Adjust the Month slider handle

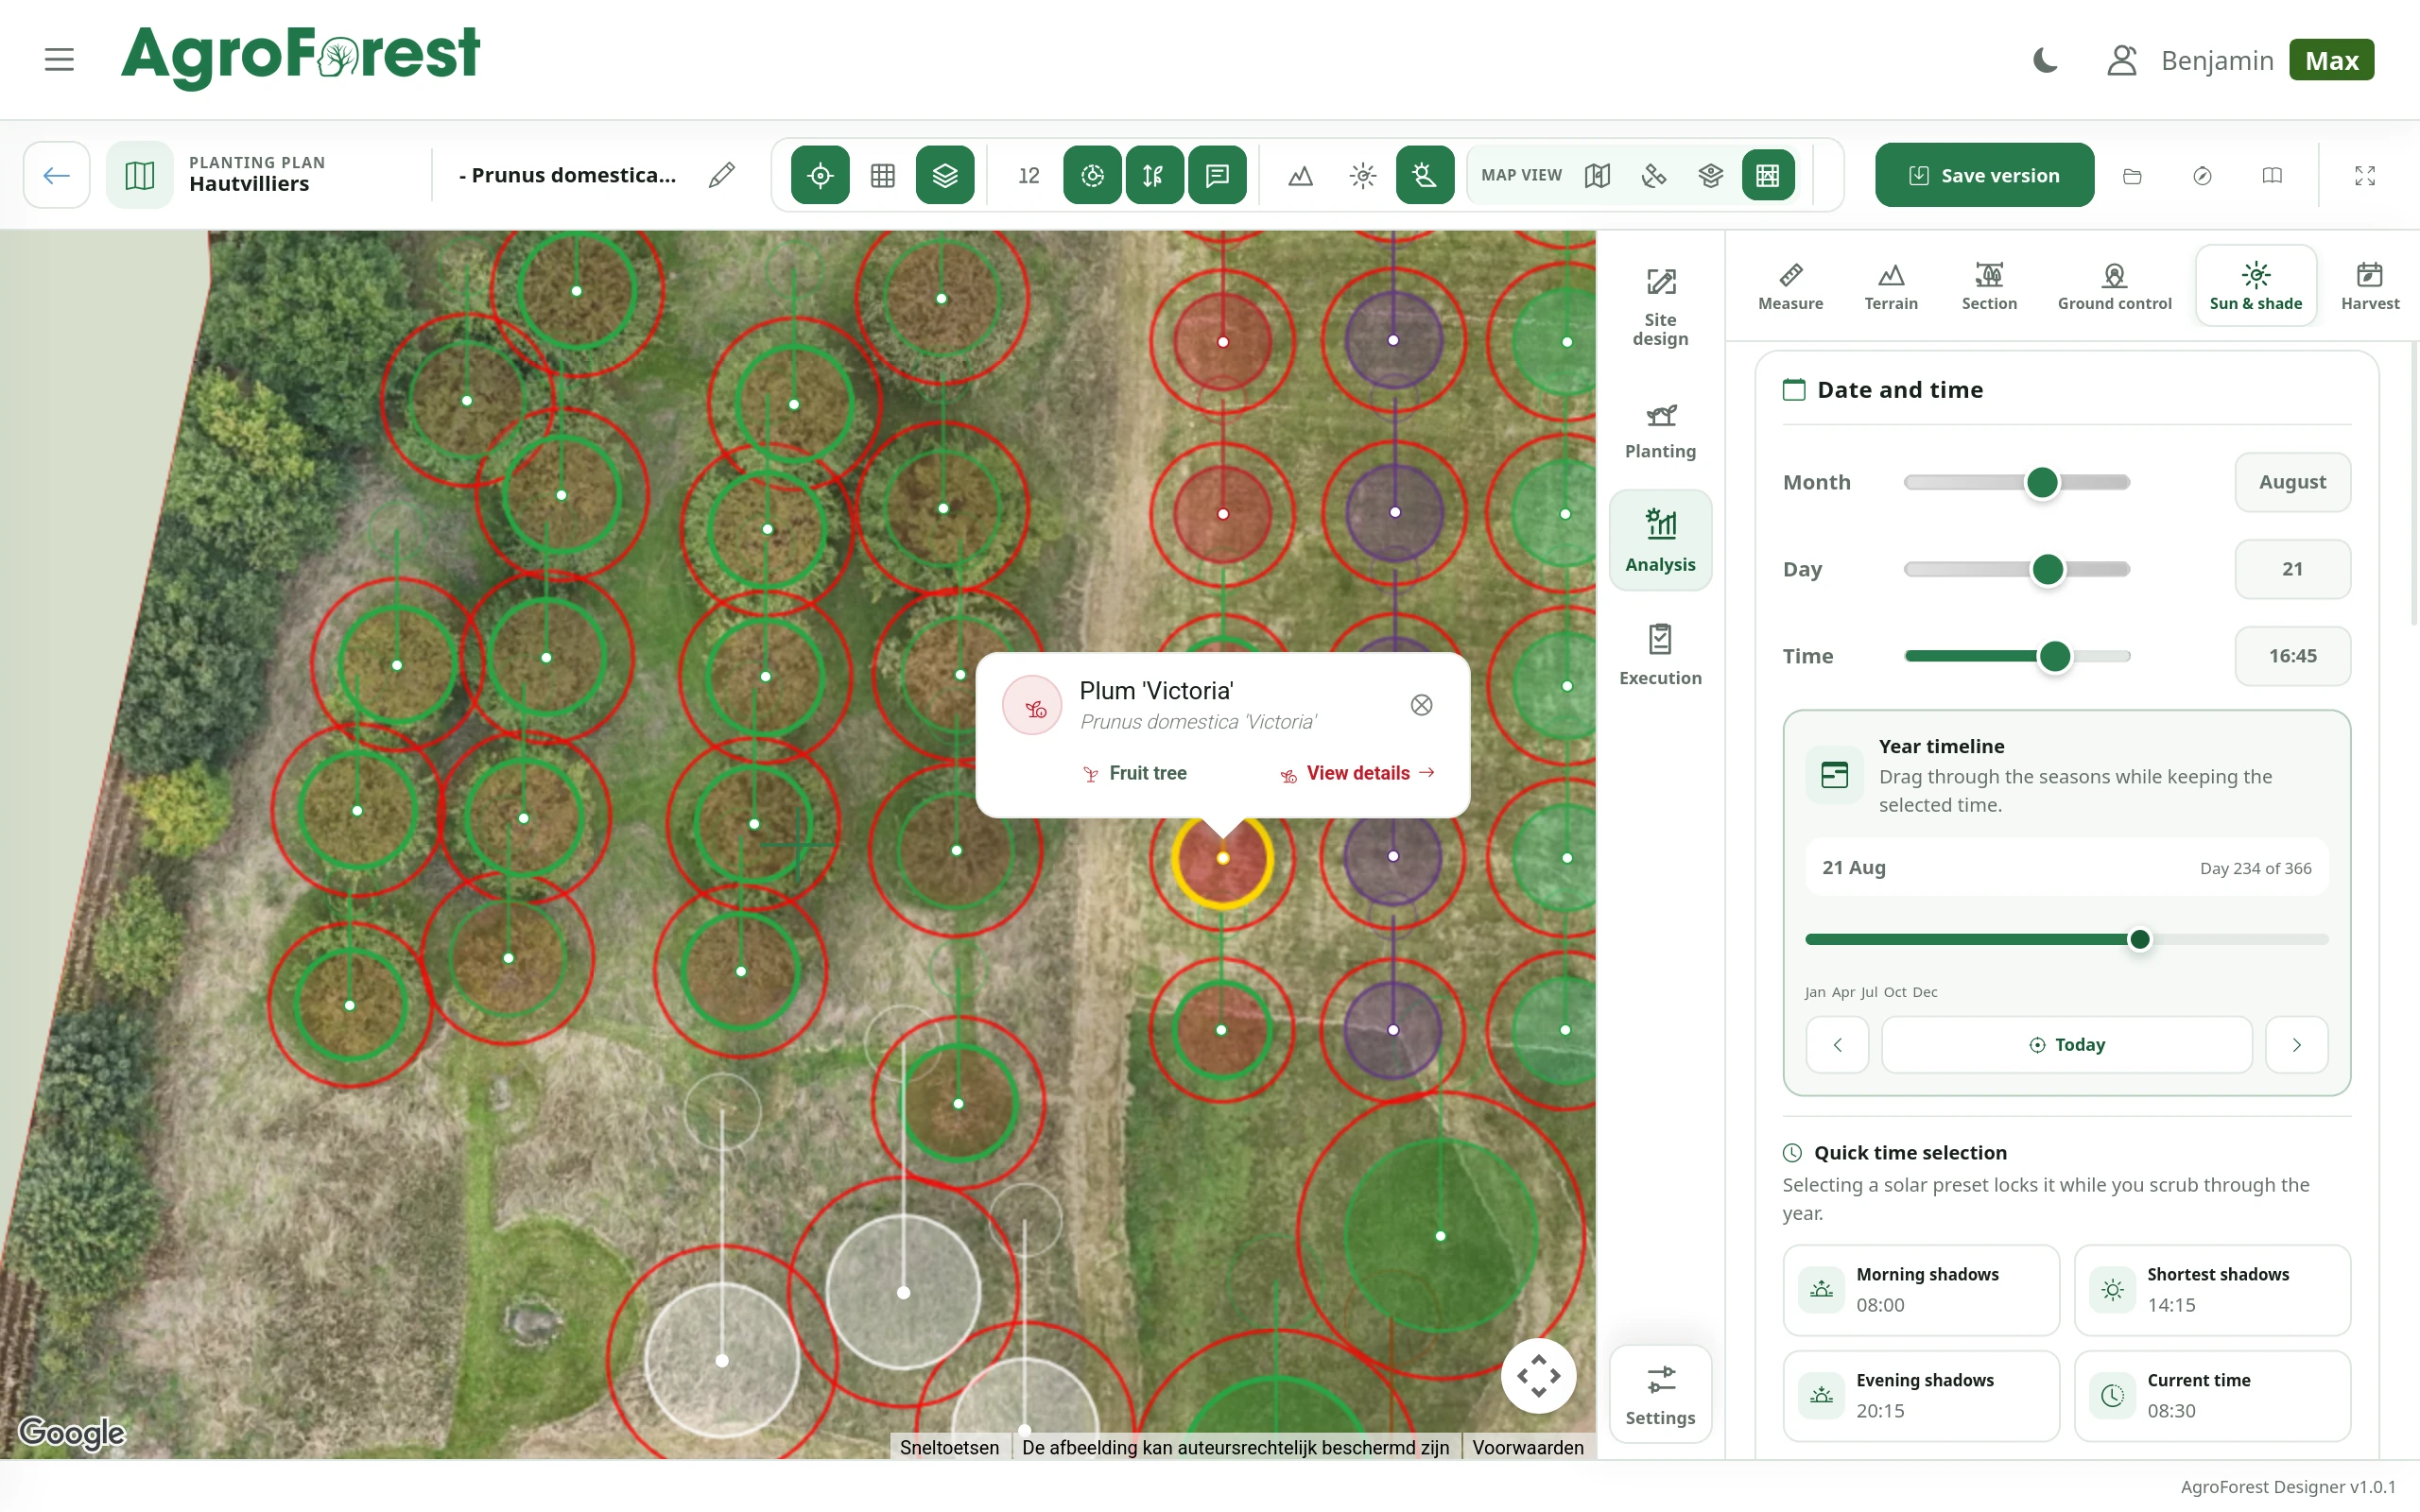[2042, 483]
